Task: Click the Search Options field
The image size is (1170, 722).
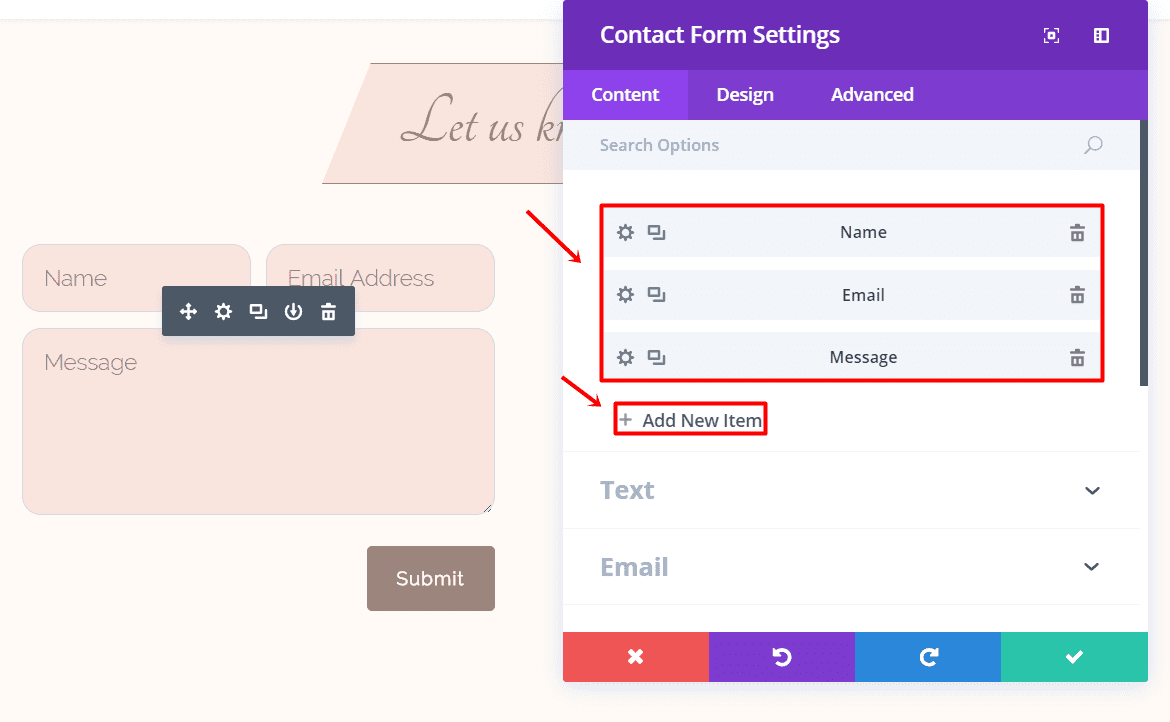Action: 830,145
